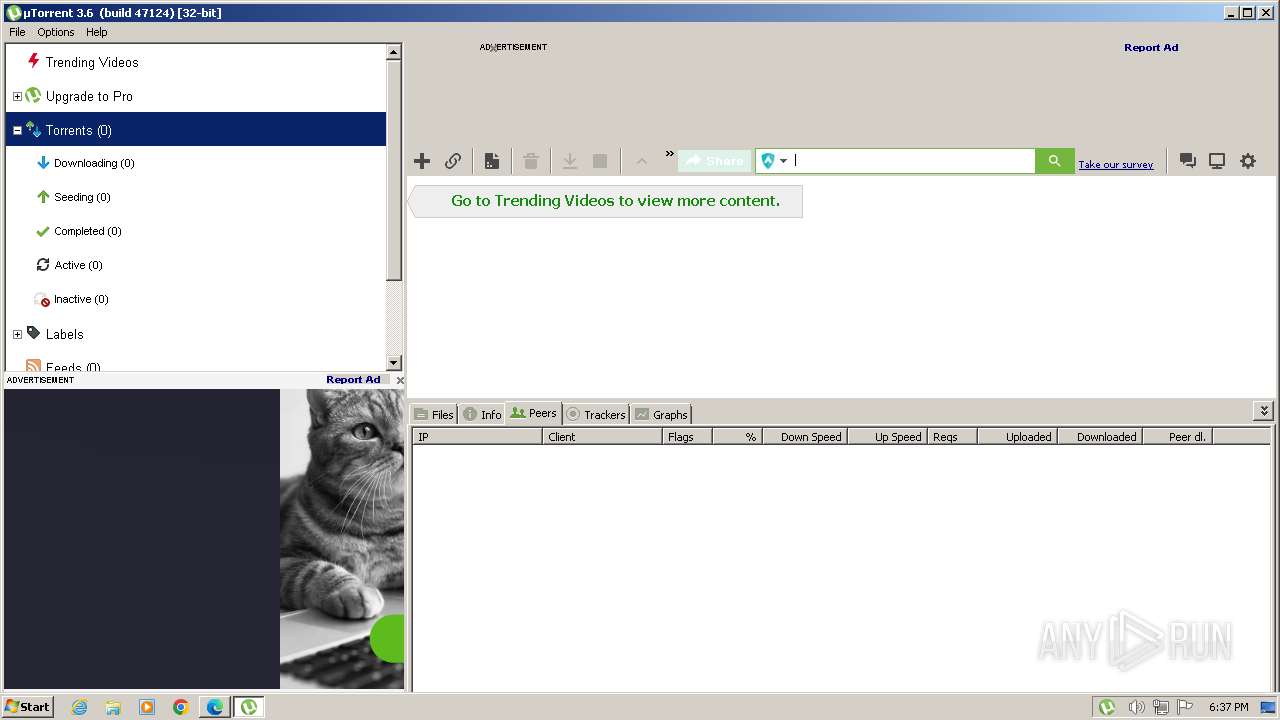
Task: Switch to the Trackers tab
Action: coord(596,414)
